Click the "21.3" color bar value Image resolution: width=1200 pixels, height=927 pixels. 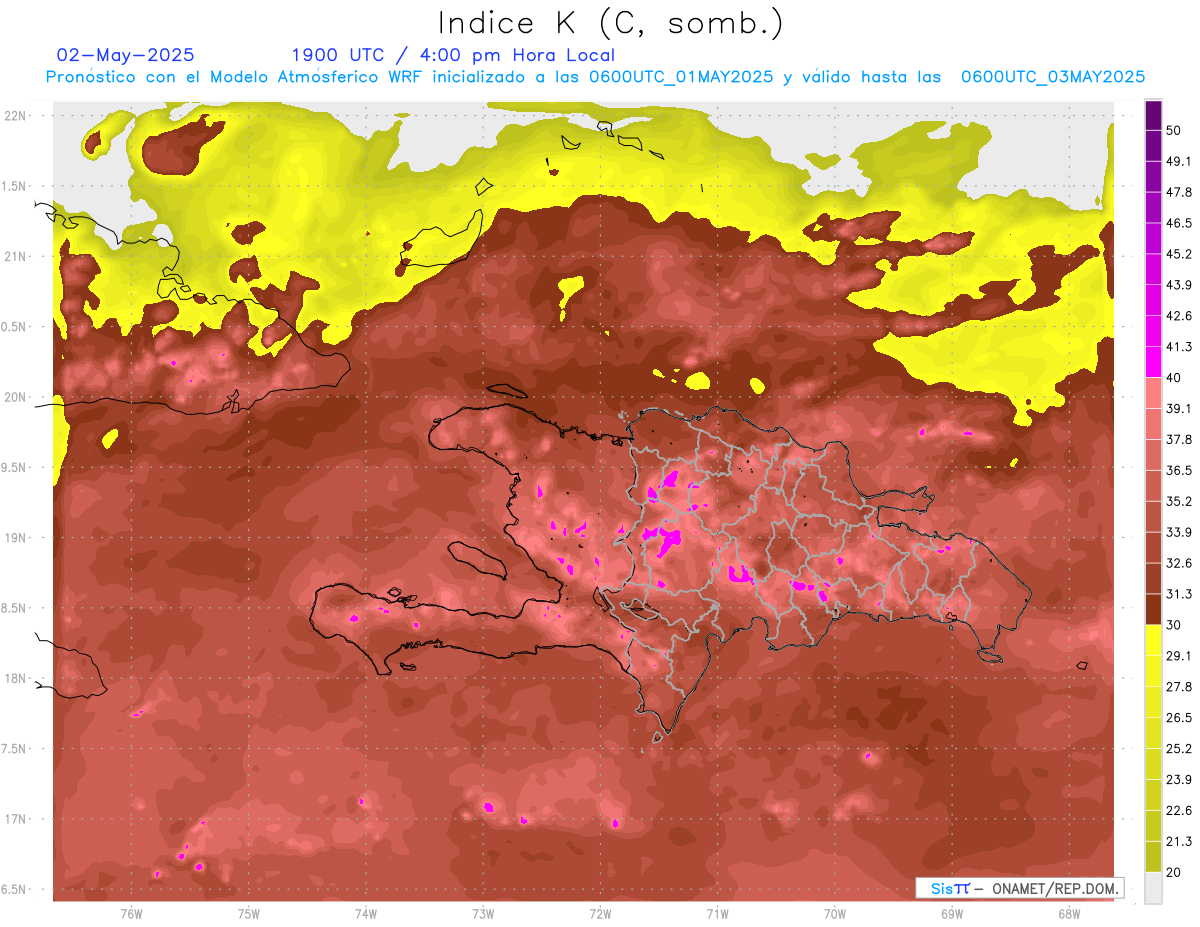(x=1179, y=841)
